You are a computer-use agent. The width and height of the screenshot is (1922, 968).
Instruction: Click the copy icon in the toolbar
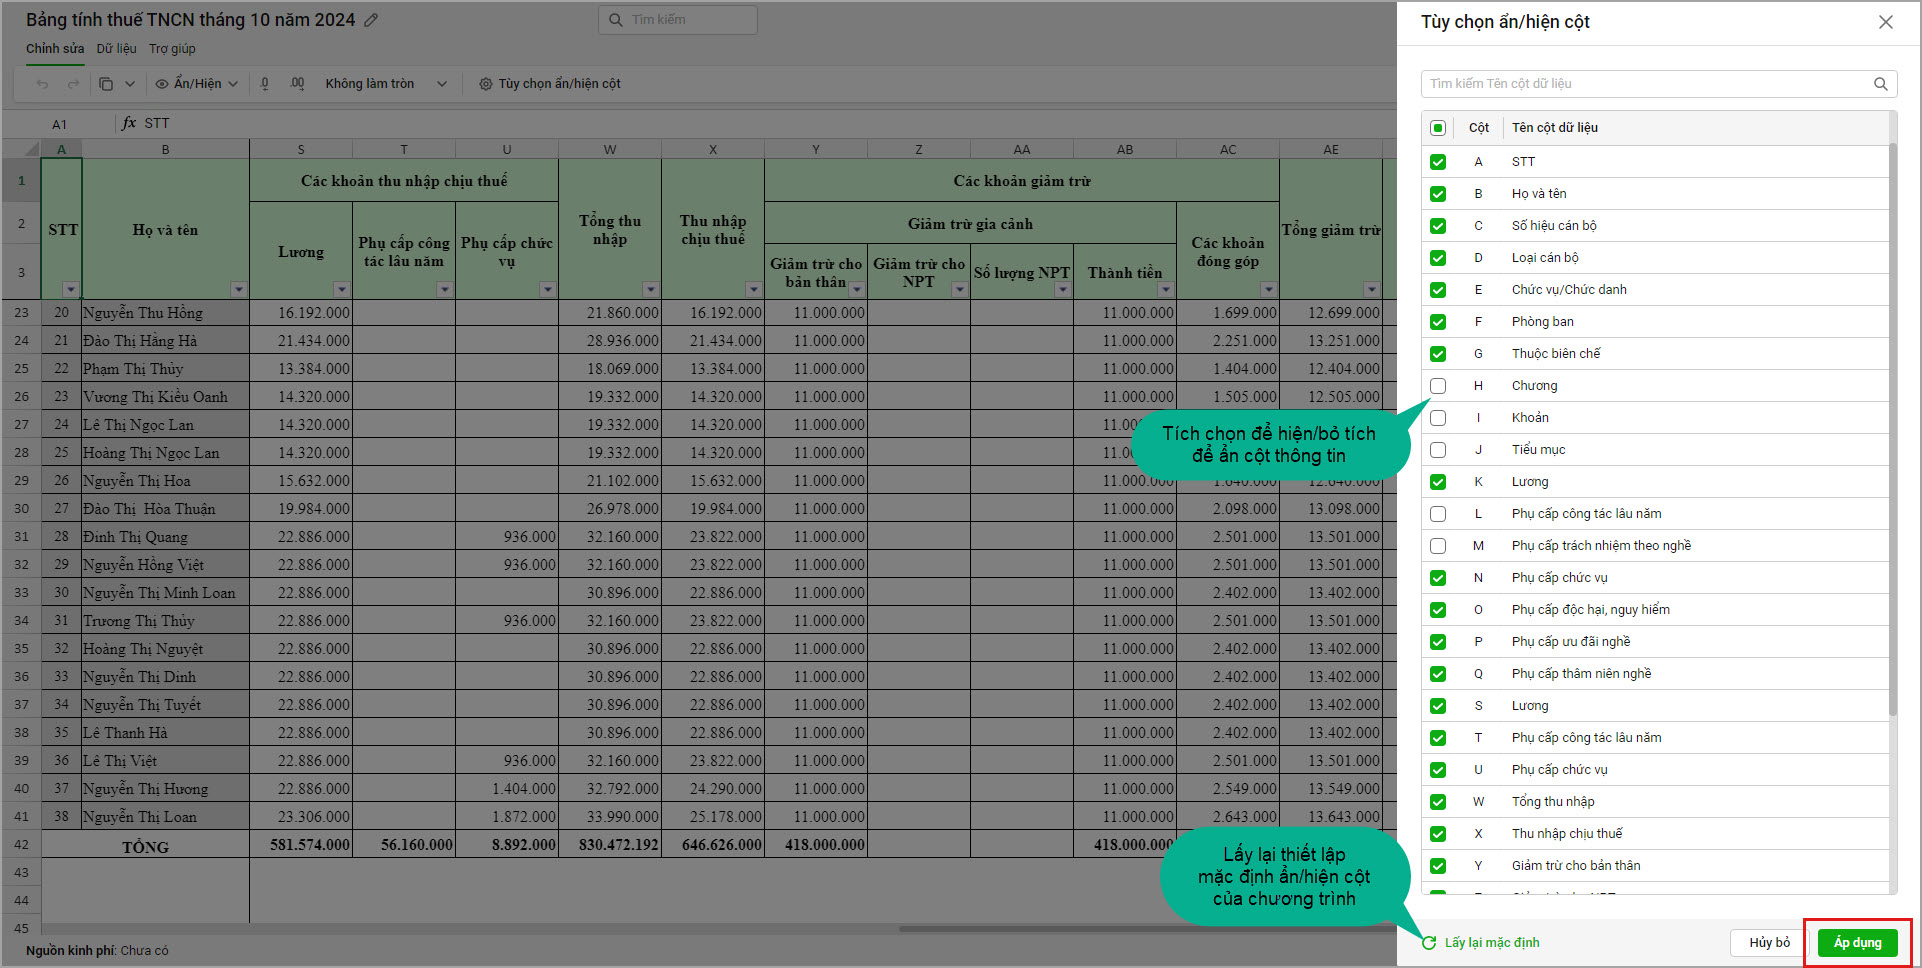click(106, 84)
